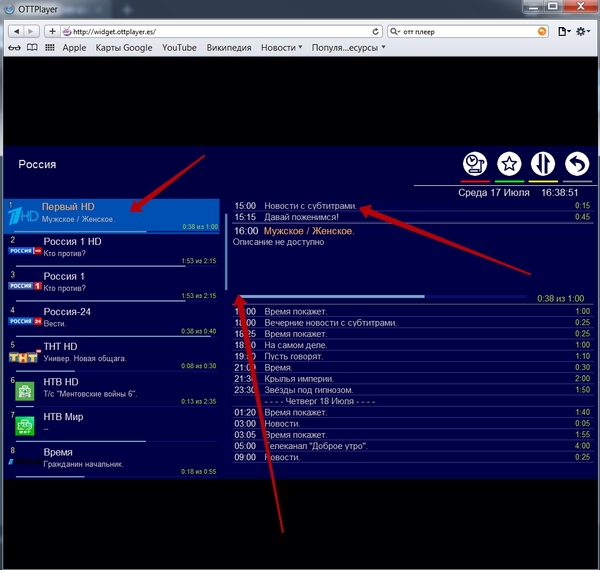The image size is (600, 570).
Task: Open the Top Sites grid icon
Action: (x=50, y=47)
